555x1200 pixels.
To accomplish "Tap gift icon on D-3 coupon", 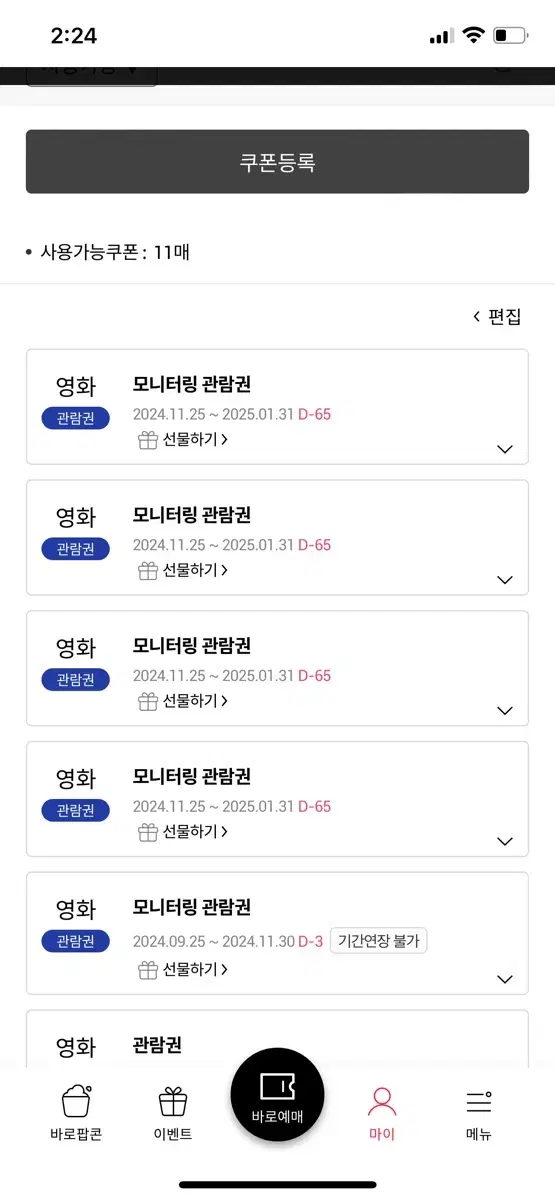I will [x=148, y=969].
